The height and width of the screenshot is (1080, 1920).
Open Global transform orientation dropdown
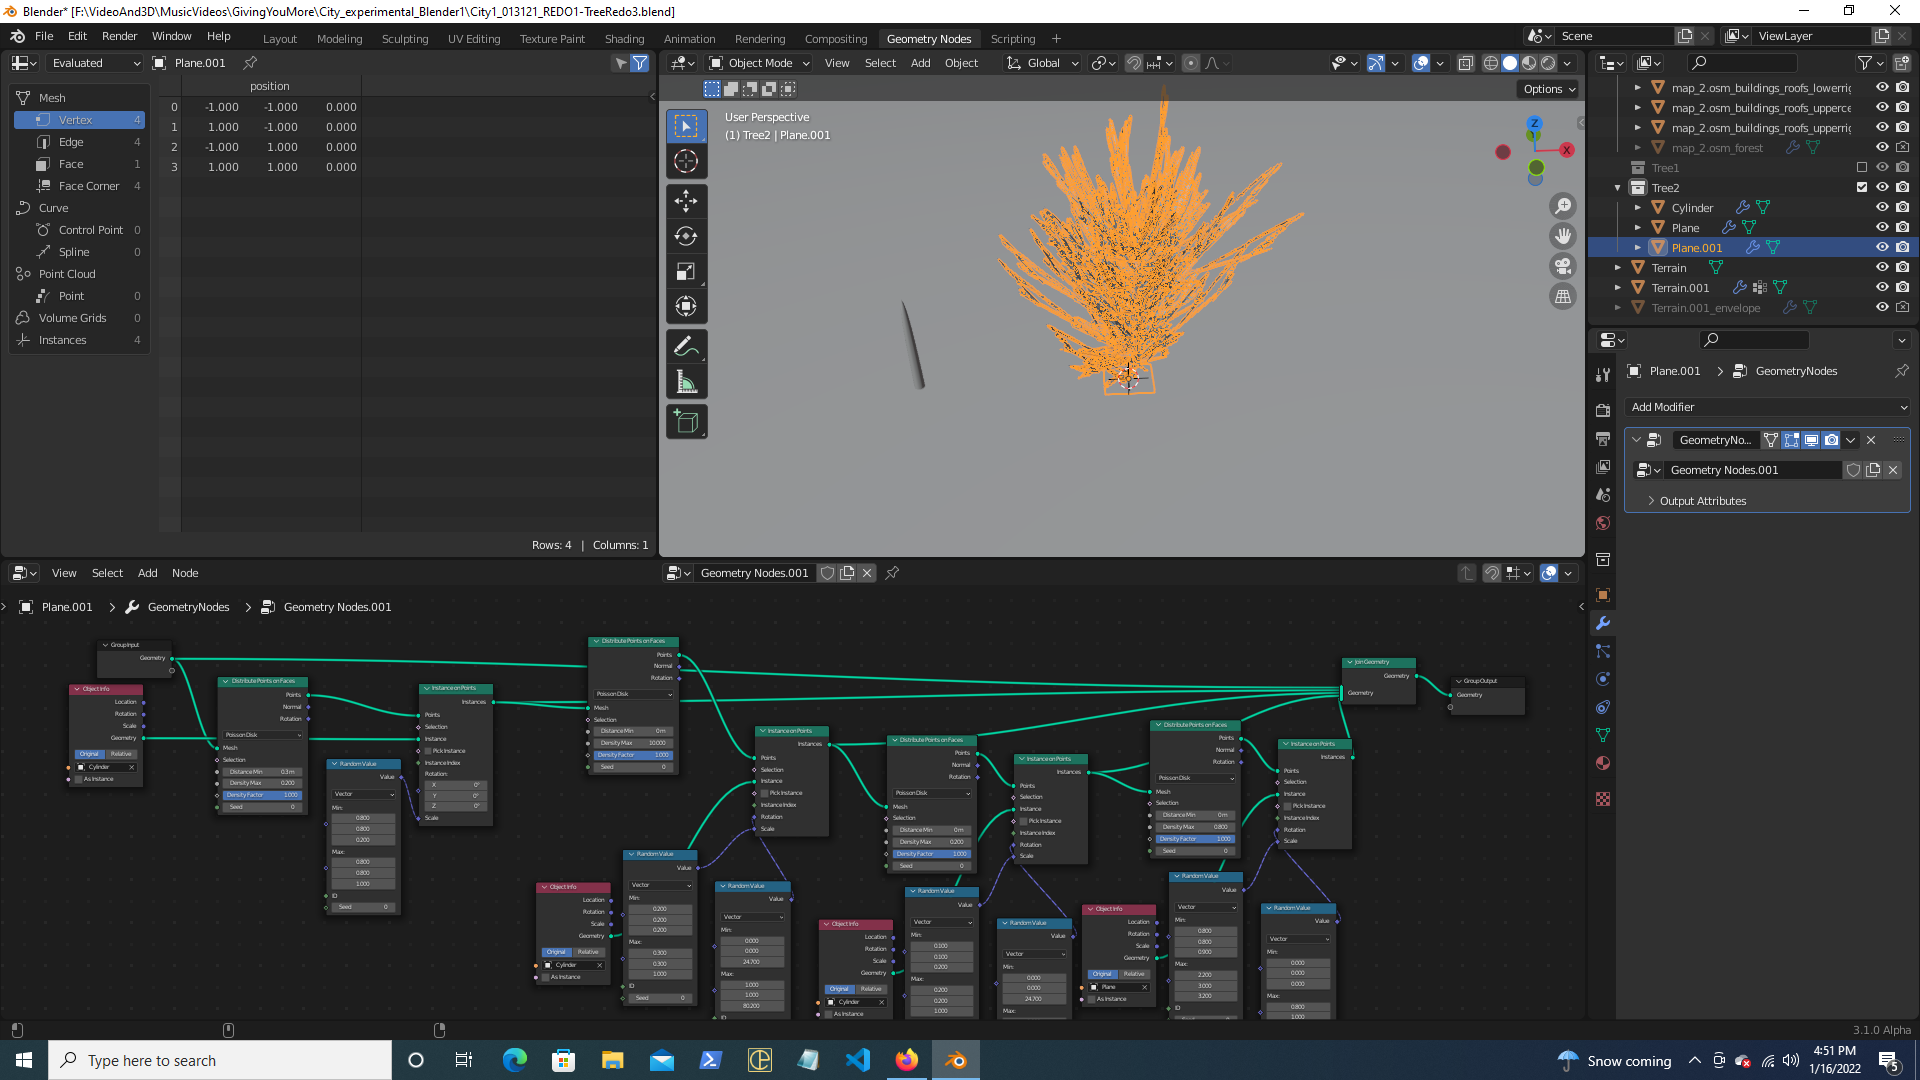tap(1042, 63)
